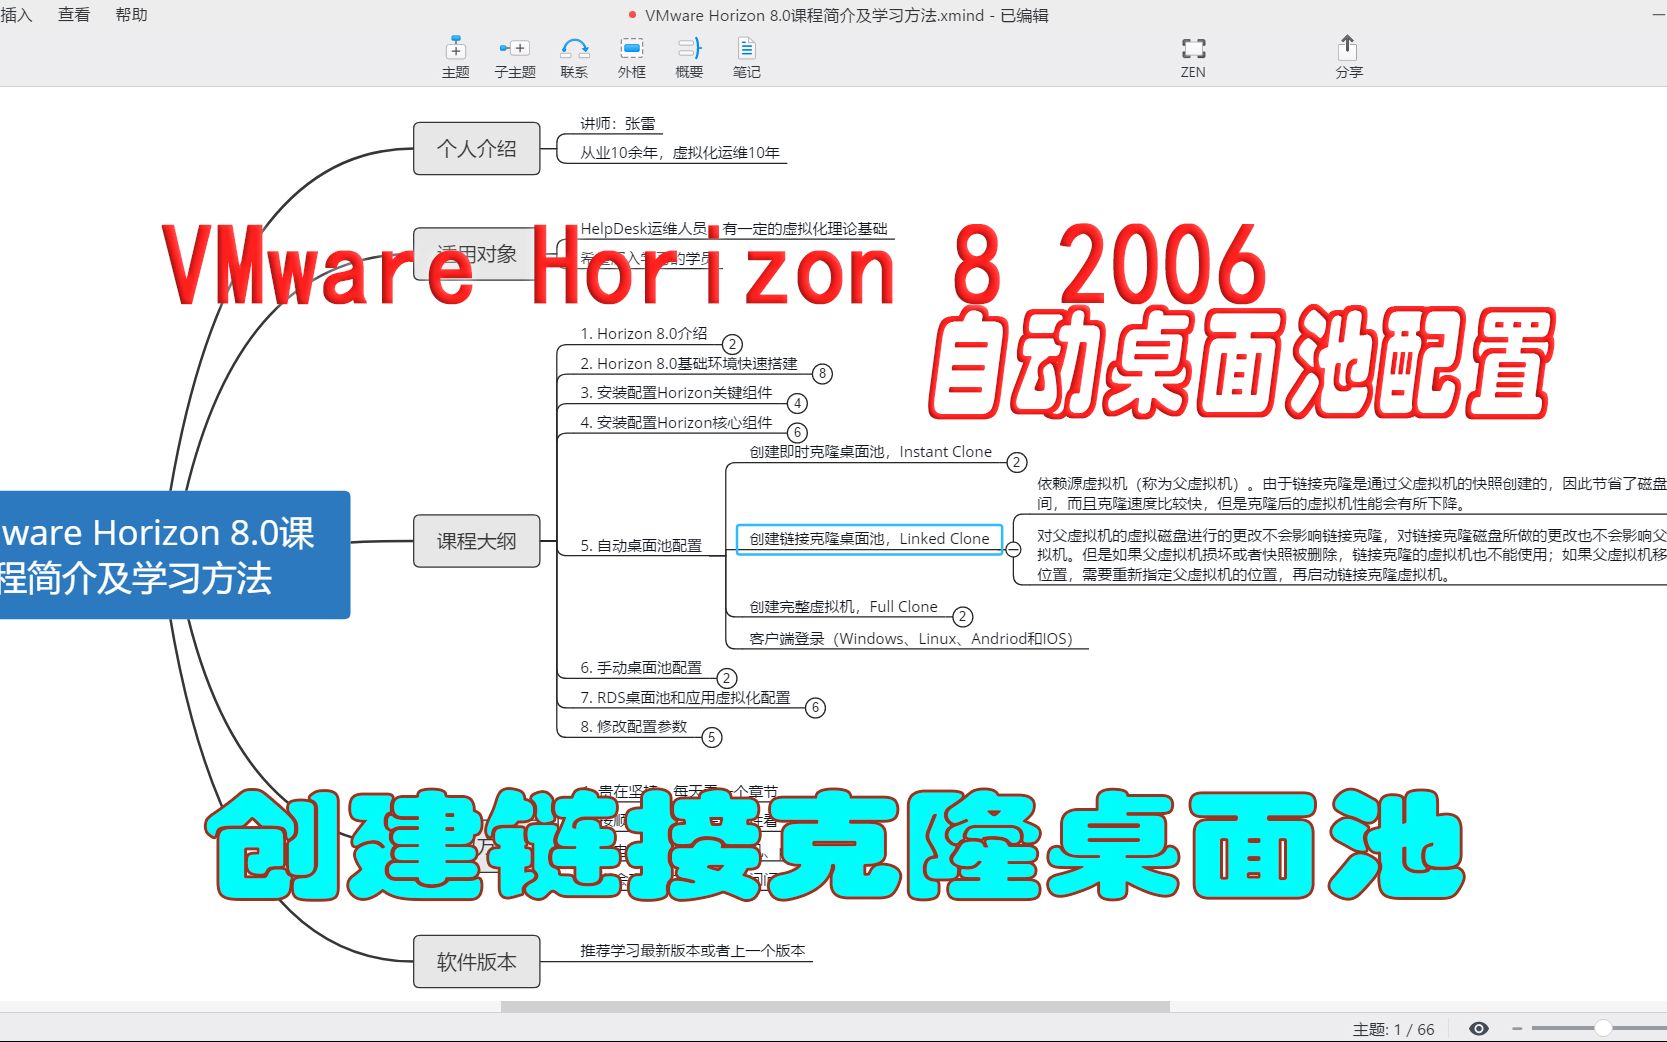This screenshot has width=1667, height=1042.
Task: Expand badge 6 beside 安装配置Horizon核心组件
Action: 797,433
